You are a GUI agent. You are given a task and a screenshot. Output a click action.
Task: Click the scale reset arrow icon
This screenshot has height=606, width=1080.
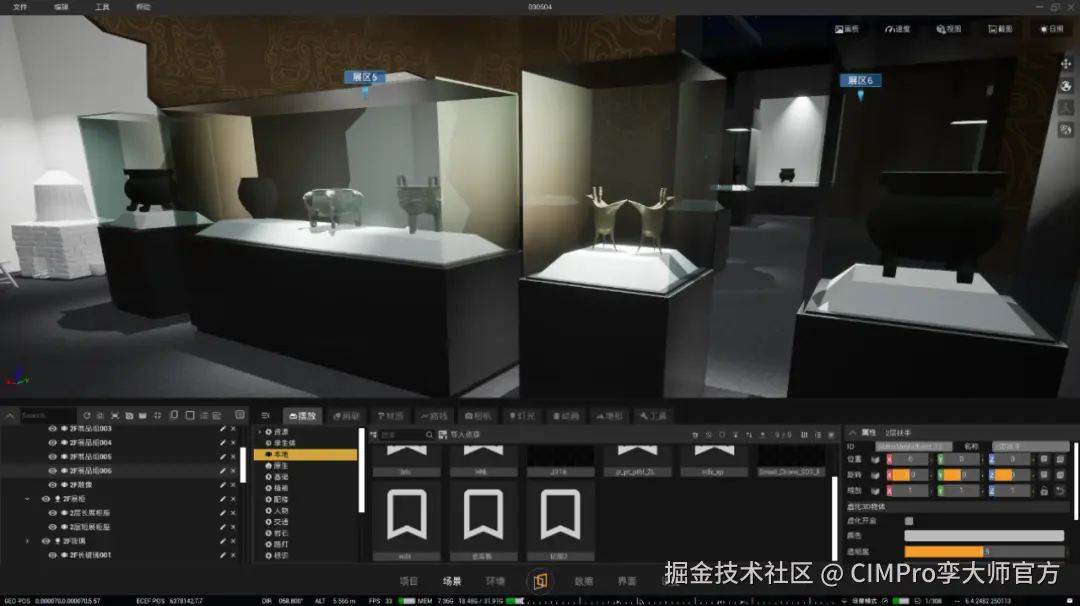pyautogui.click(x=1060, y=491)
